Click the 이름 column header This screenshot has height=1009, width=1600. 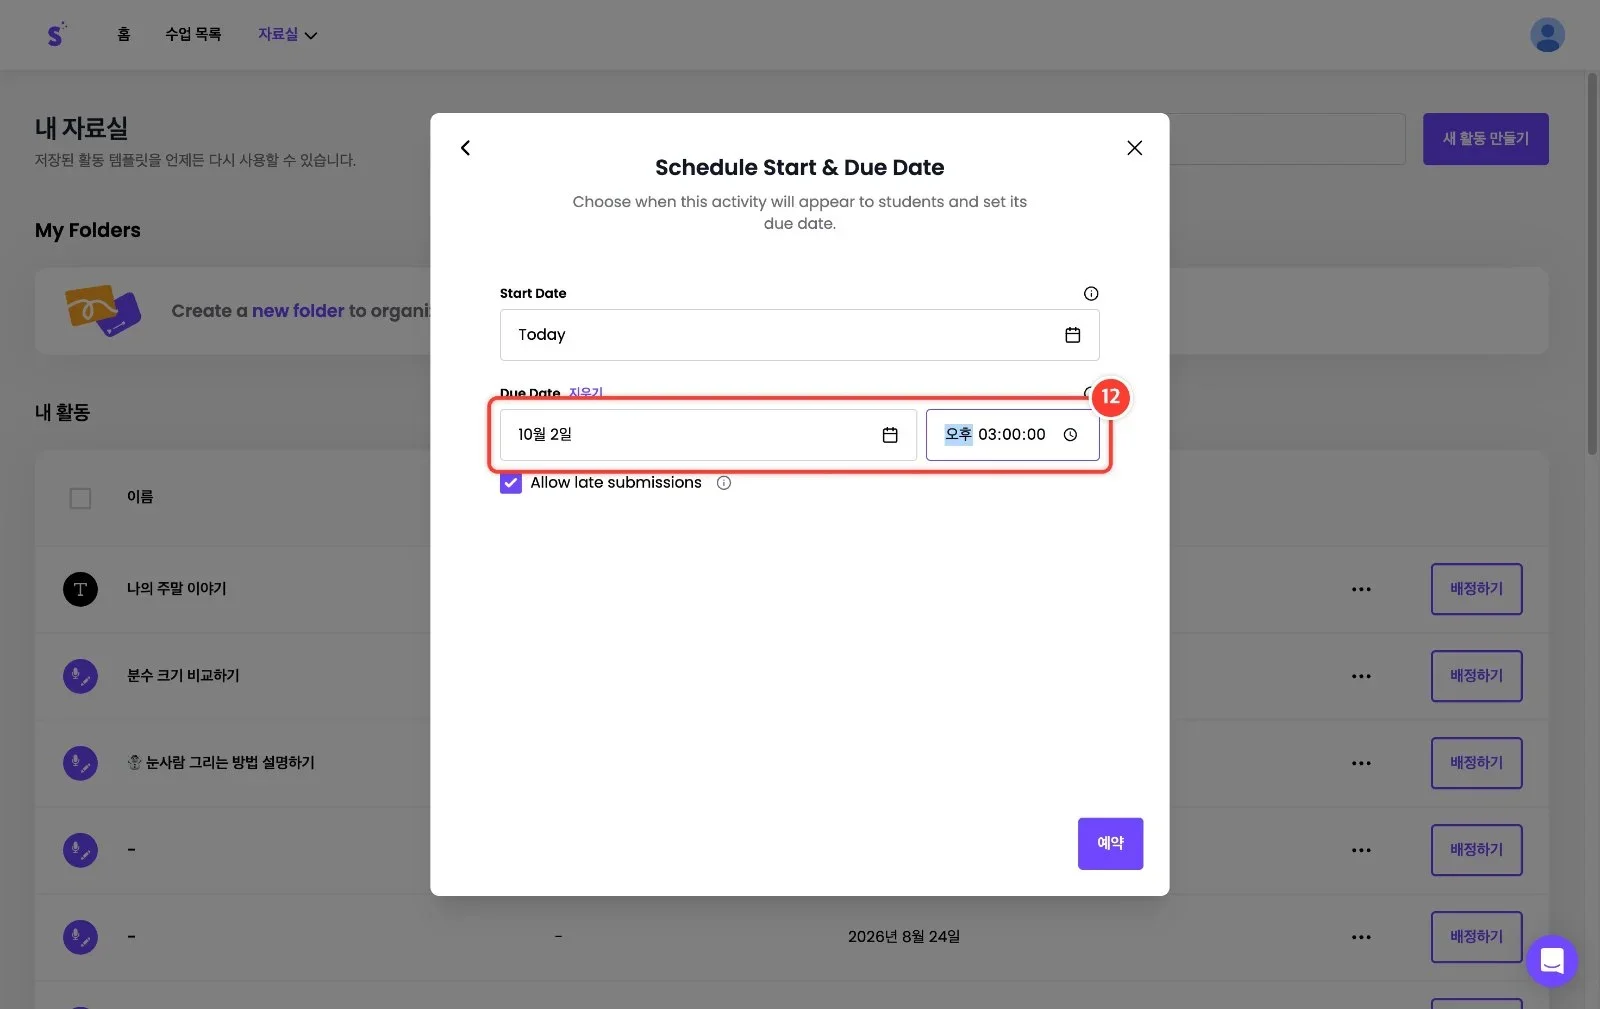(140, 497)
